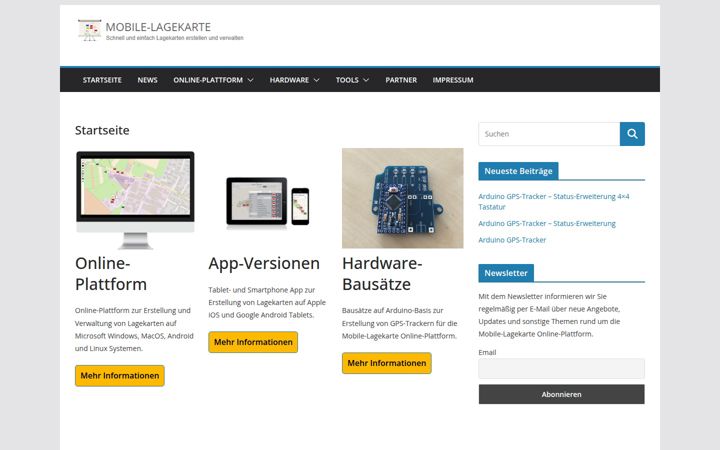Click the Neueste Beiträge widget title
Viewport: 720px width, 450px height.
[x=518, y=171]
